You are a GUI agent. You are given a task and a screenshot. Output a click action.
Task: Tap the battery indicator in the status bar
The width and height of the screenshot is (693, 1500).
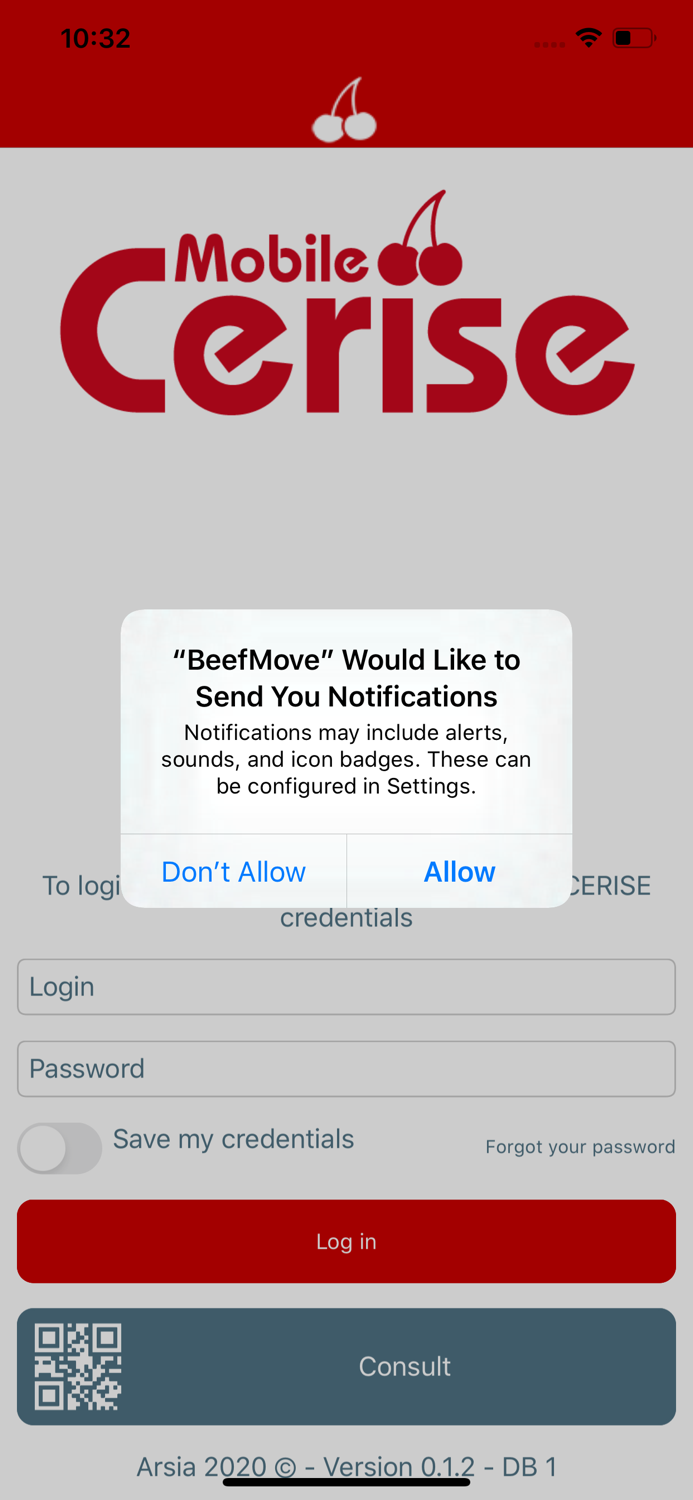(x=632, y=37)
